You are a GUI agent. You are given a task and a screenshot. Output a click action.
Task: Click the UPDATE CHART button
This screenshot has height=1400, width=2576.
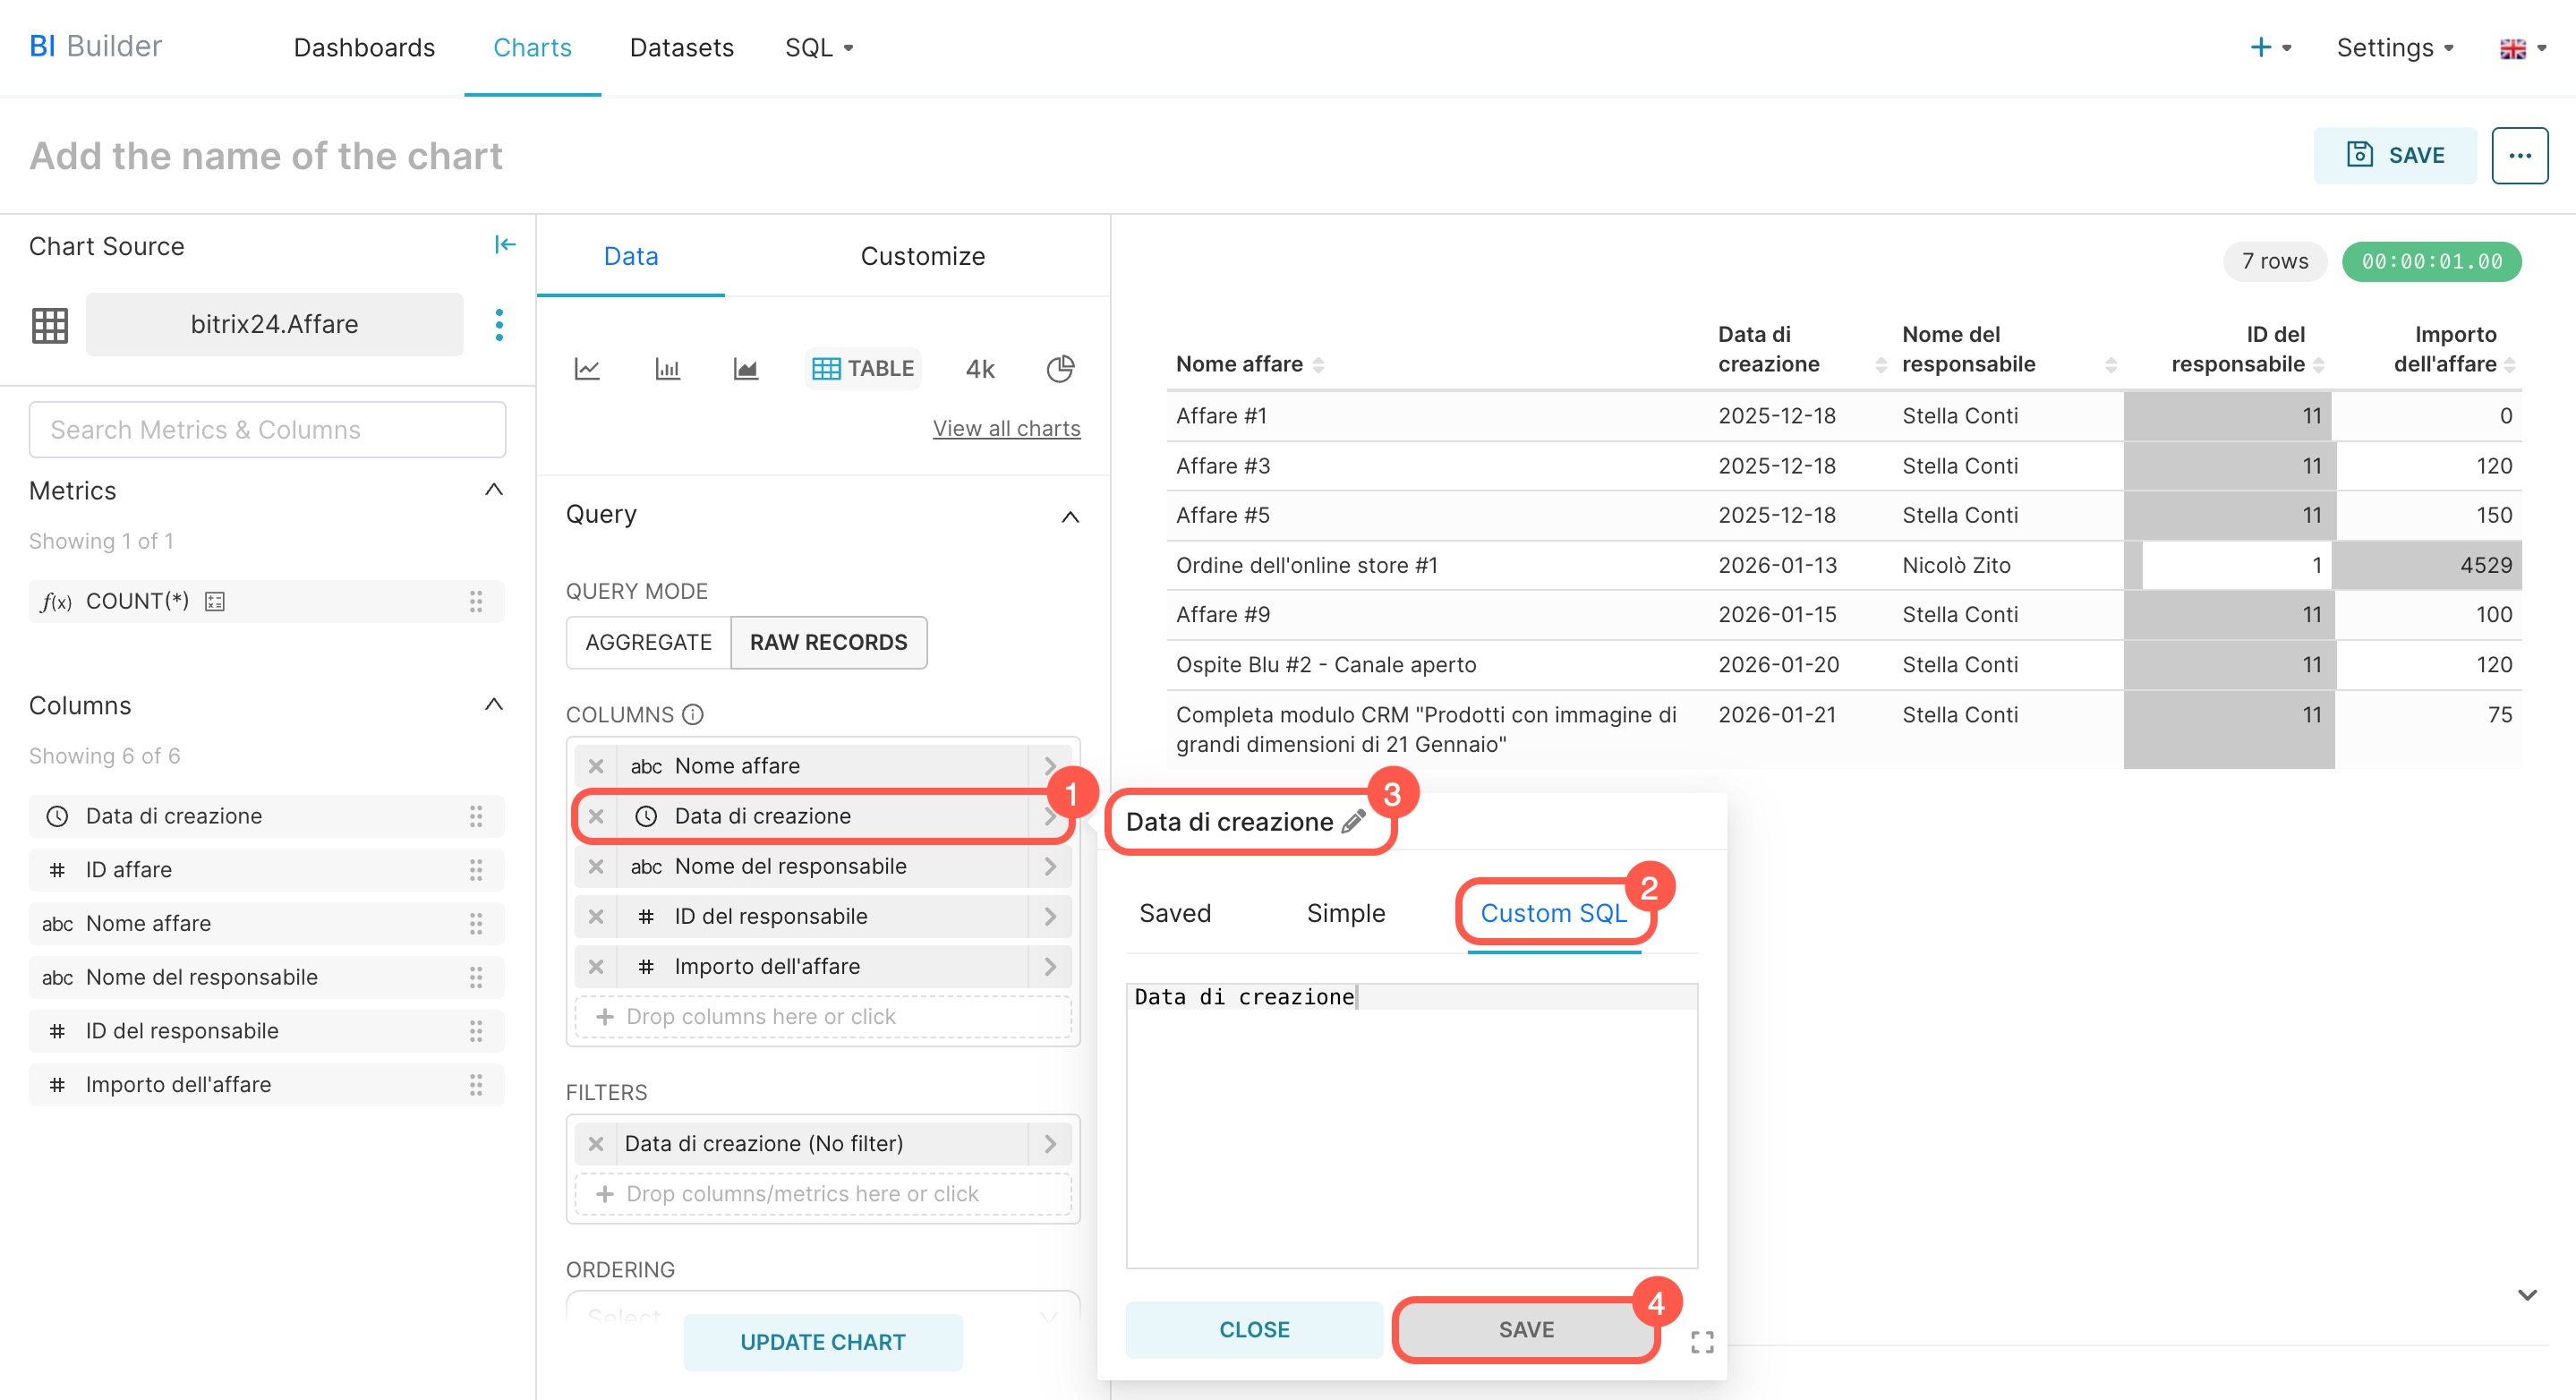(x=822, y=1342)
